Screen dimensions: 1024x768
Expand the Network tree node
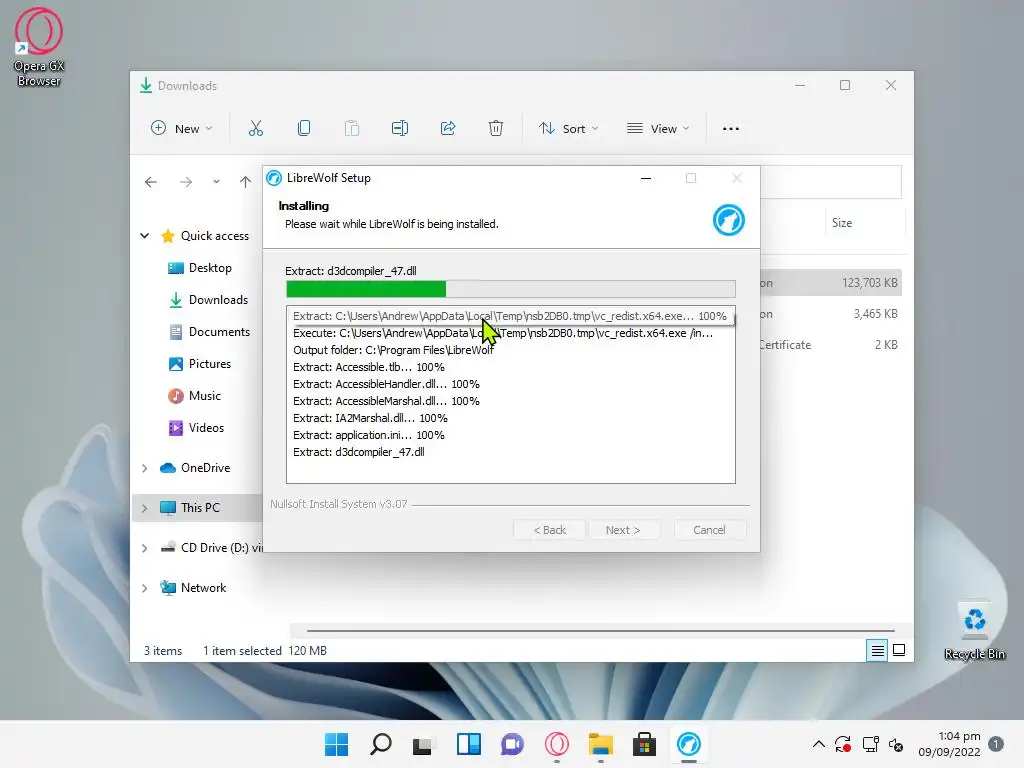(x=145, y=588)
